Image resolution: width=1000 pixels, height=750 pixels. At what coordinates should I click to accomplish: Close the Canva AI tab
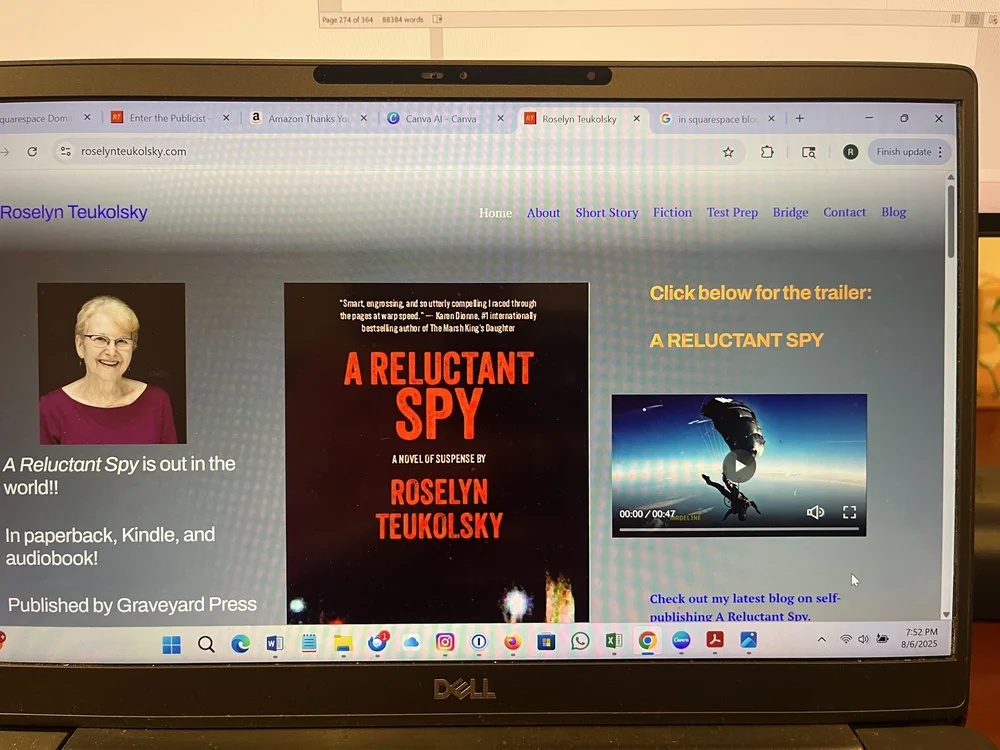coord(500,119)
